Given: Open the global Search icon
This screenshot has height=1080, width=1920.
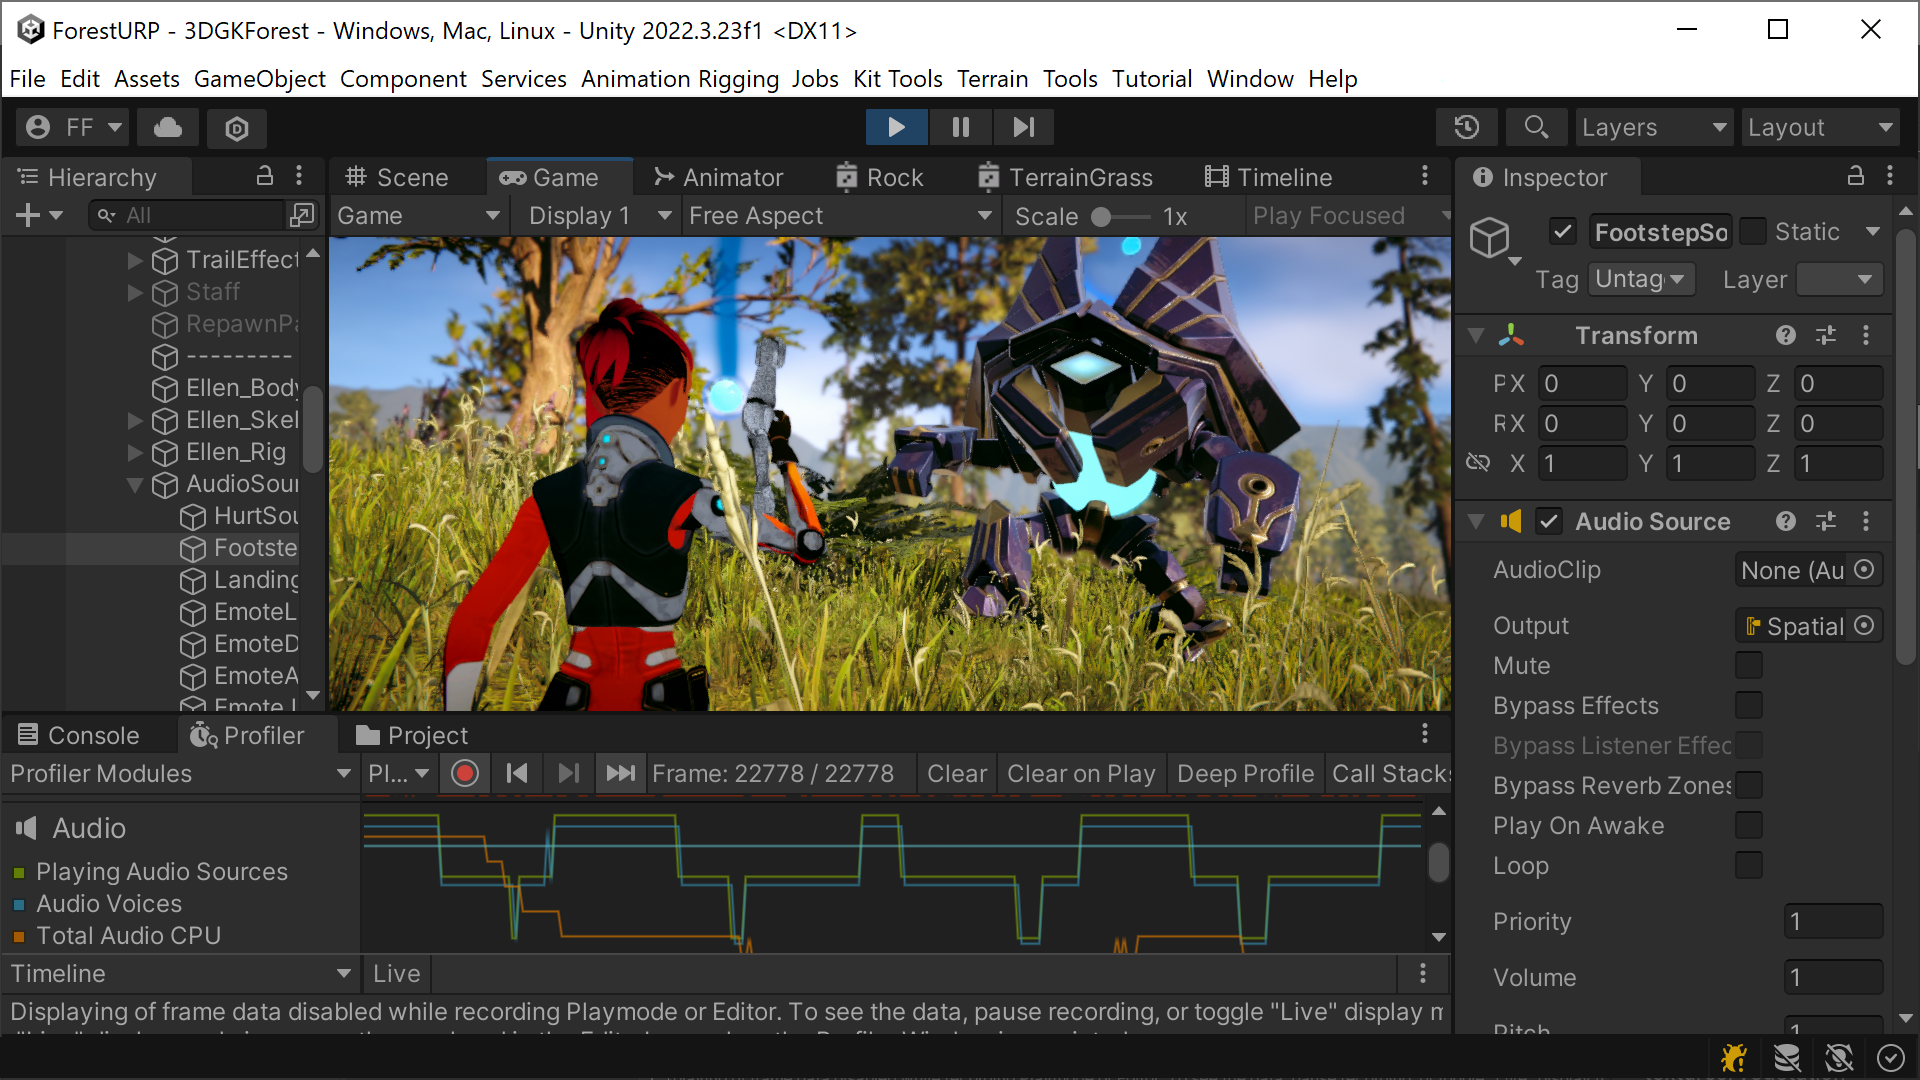Looking at the screenshot, I should (1536, 127).
